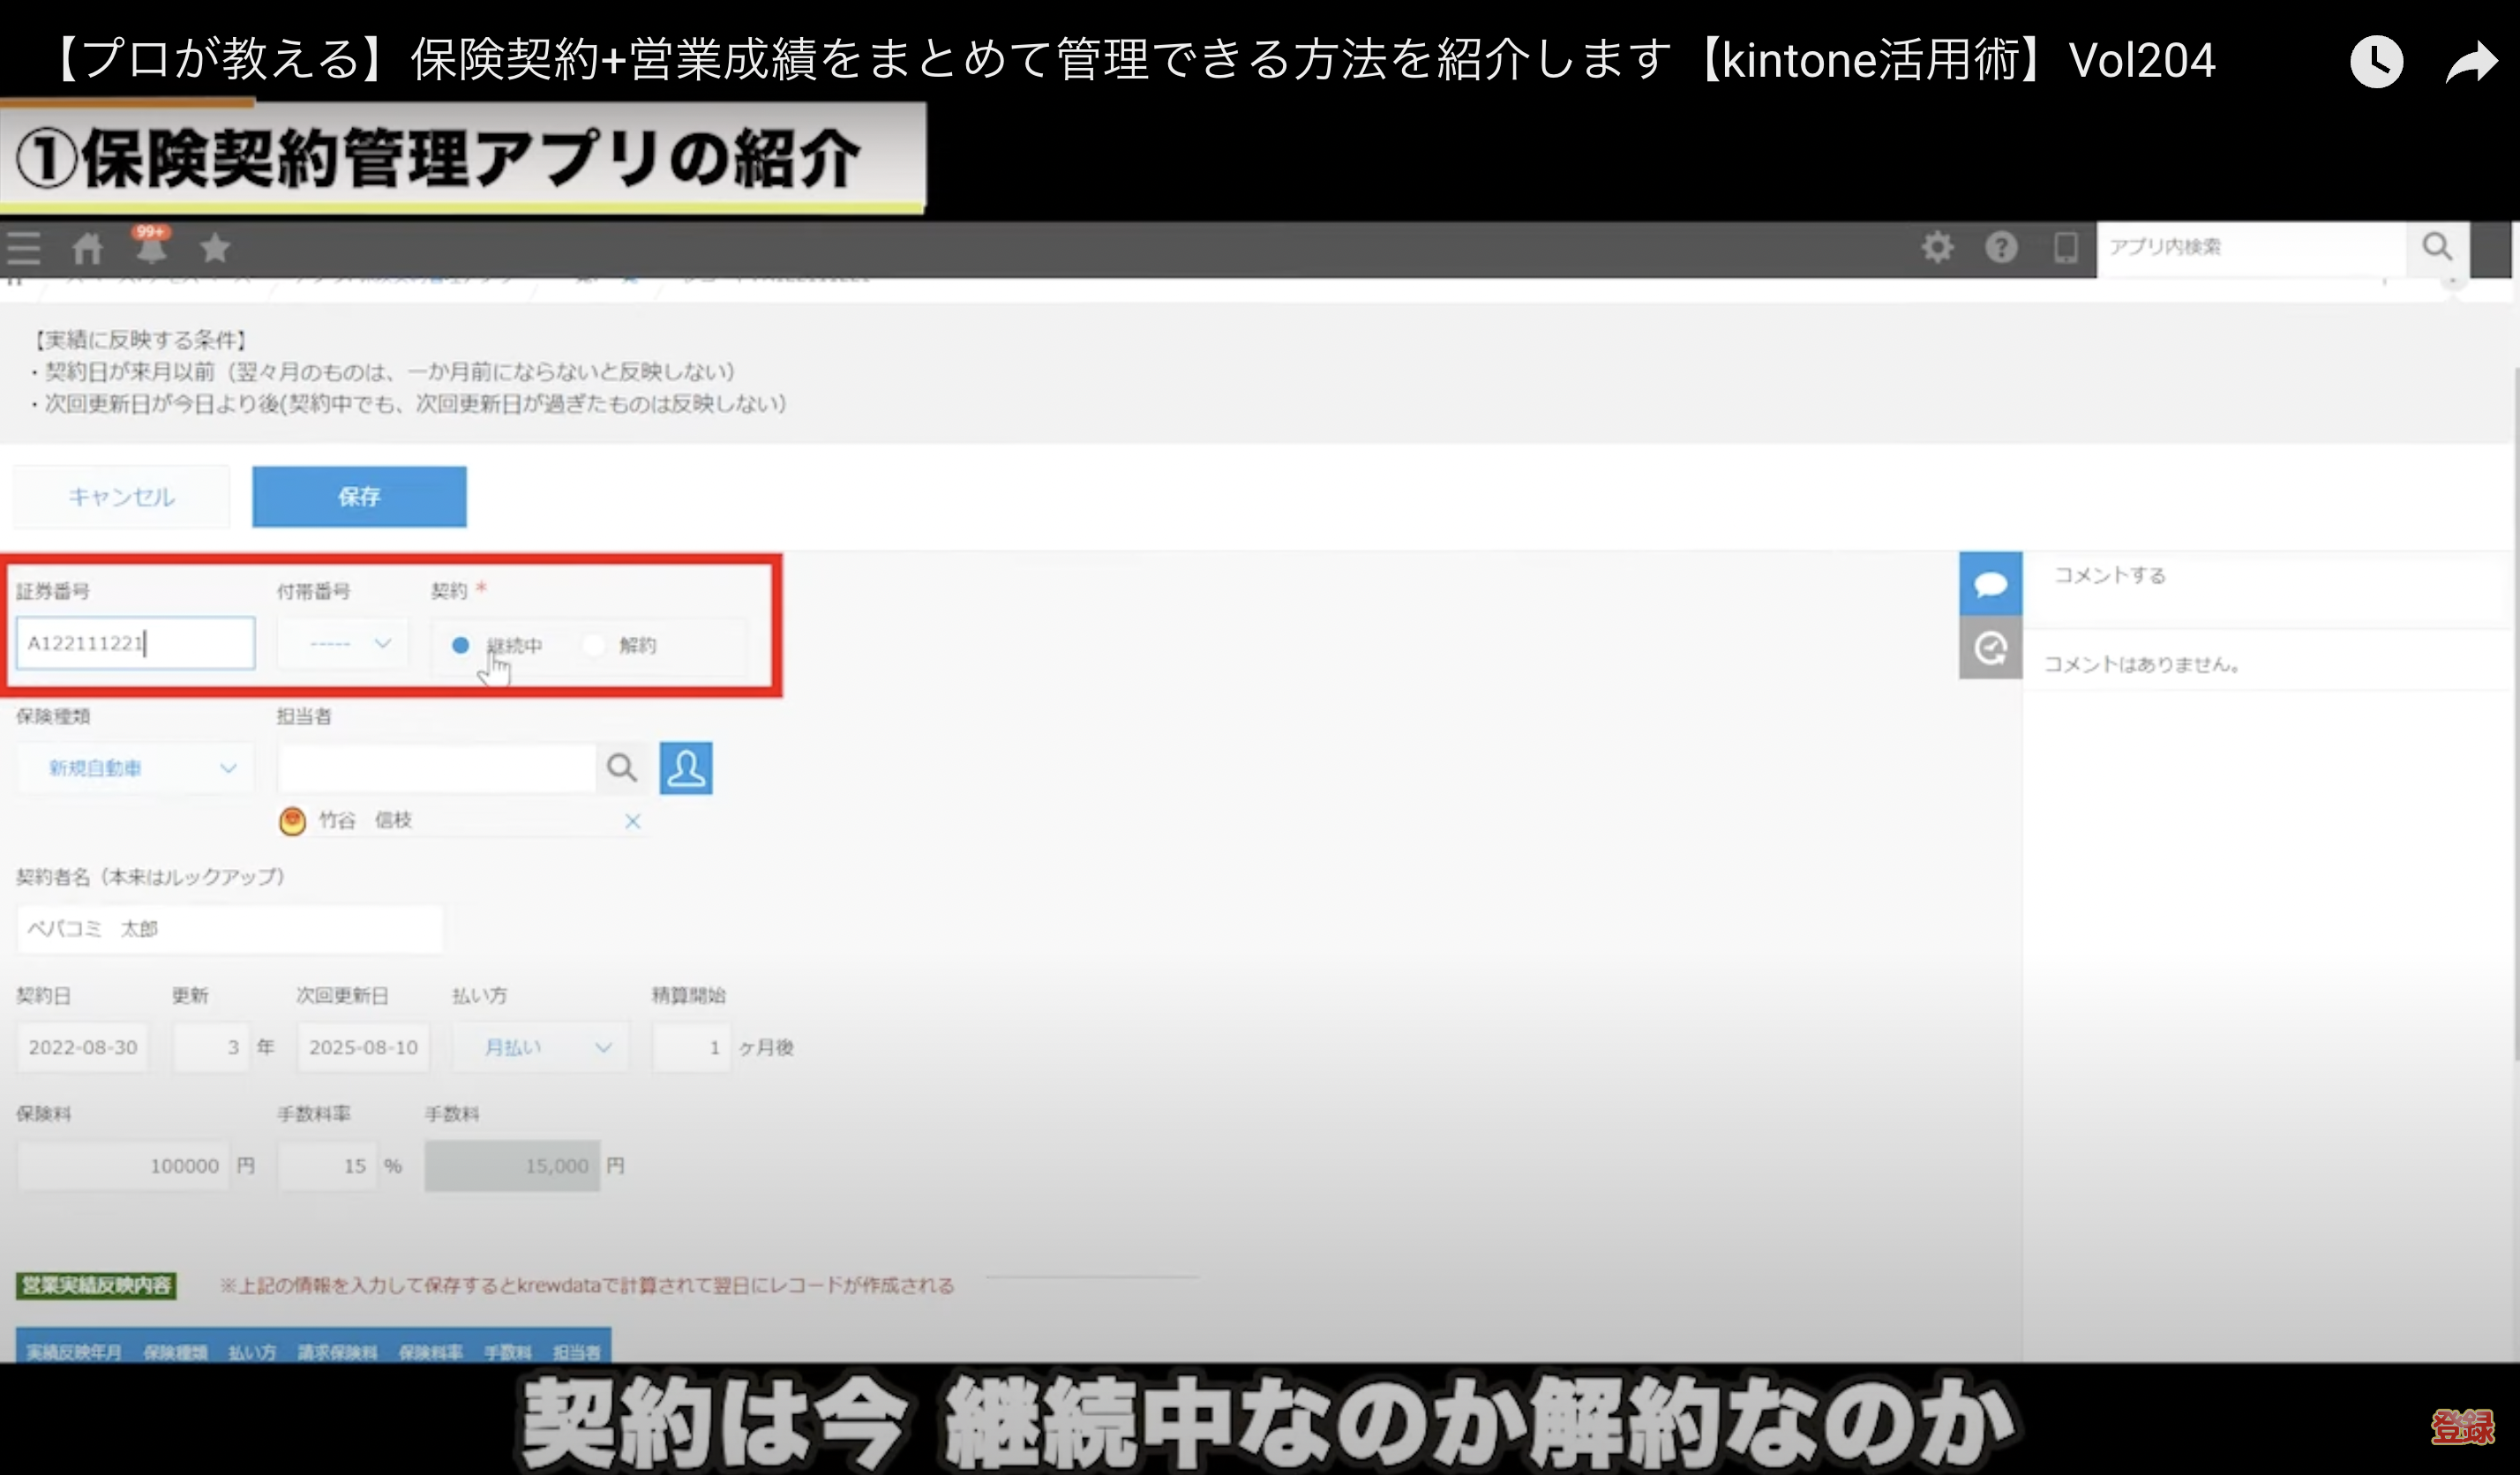Viewport: 2520px width, 1475px height.
Task: Expand the 付帯番号 dropdown
Action: click(344, 643)
